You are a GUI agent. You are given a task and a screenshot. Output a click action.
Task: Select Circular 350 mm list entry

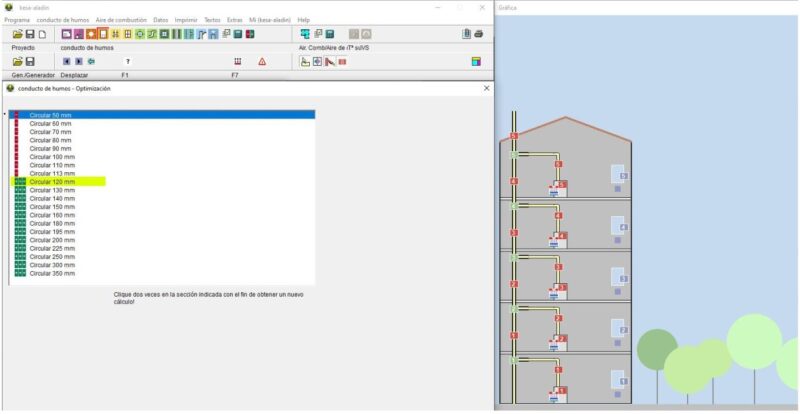point(50,273)
